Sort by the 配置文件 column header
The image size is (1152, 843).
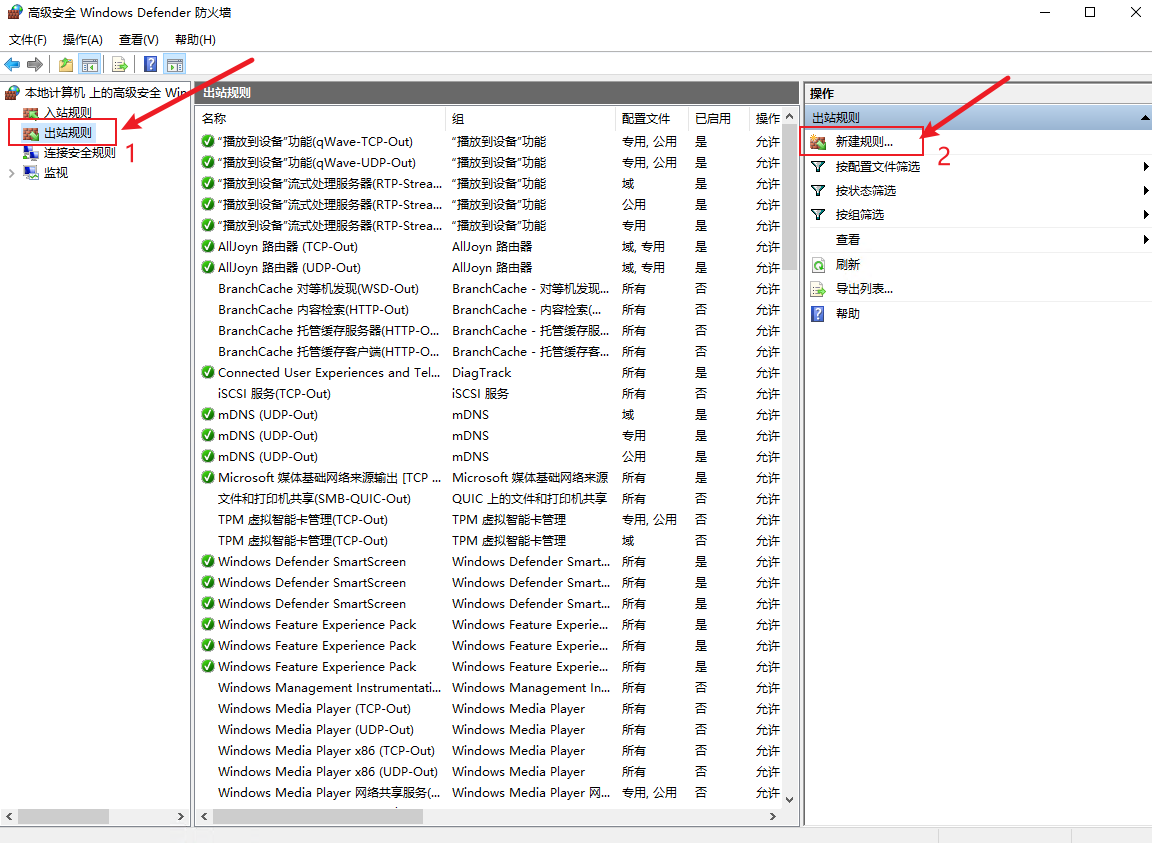pos(652,118)
